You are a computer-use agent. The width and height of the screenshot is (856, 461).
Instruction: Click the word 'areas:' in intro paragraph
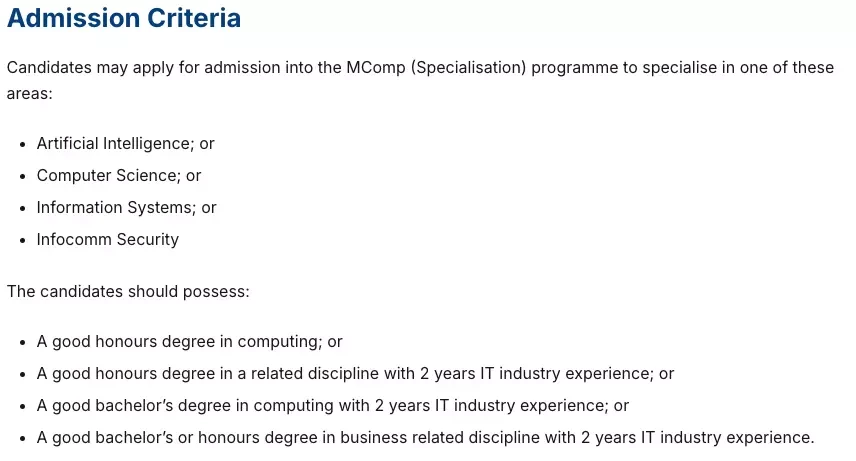click(29, 94)
